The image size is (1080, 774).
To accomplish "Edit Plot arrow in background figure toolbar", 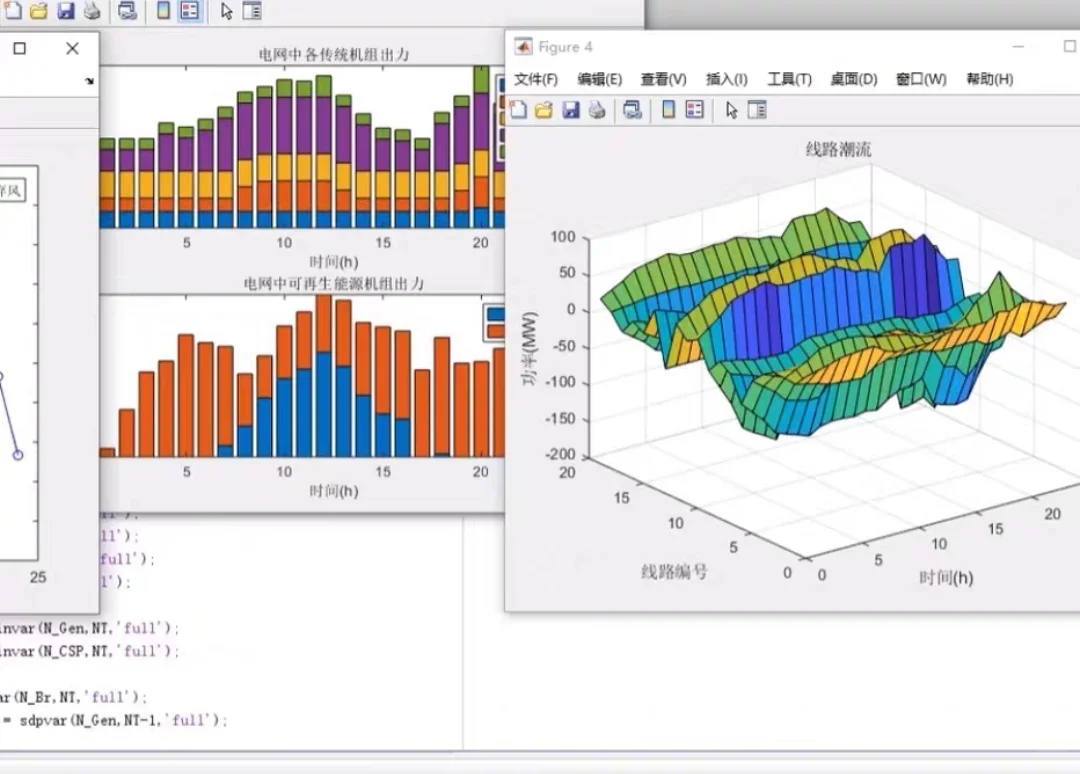I will [x=227, y=11].
